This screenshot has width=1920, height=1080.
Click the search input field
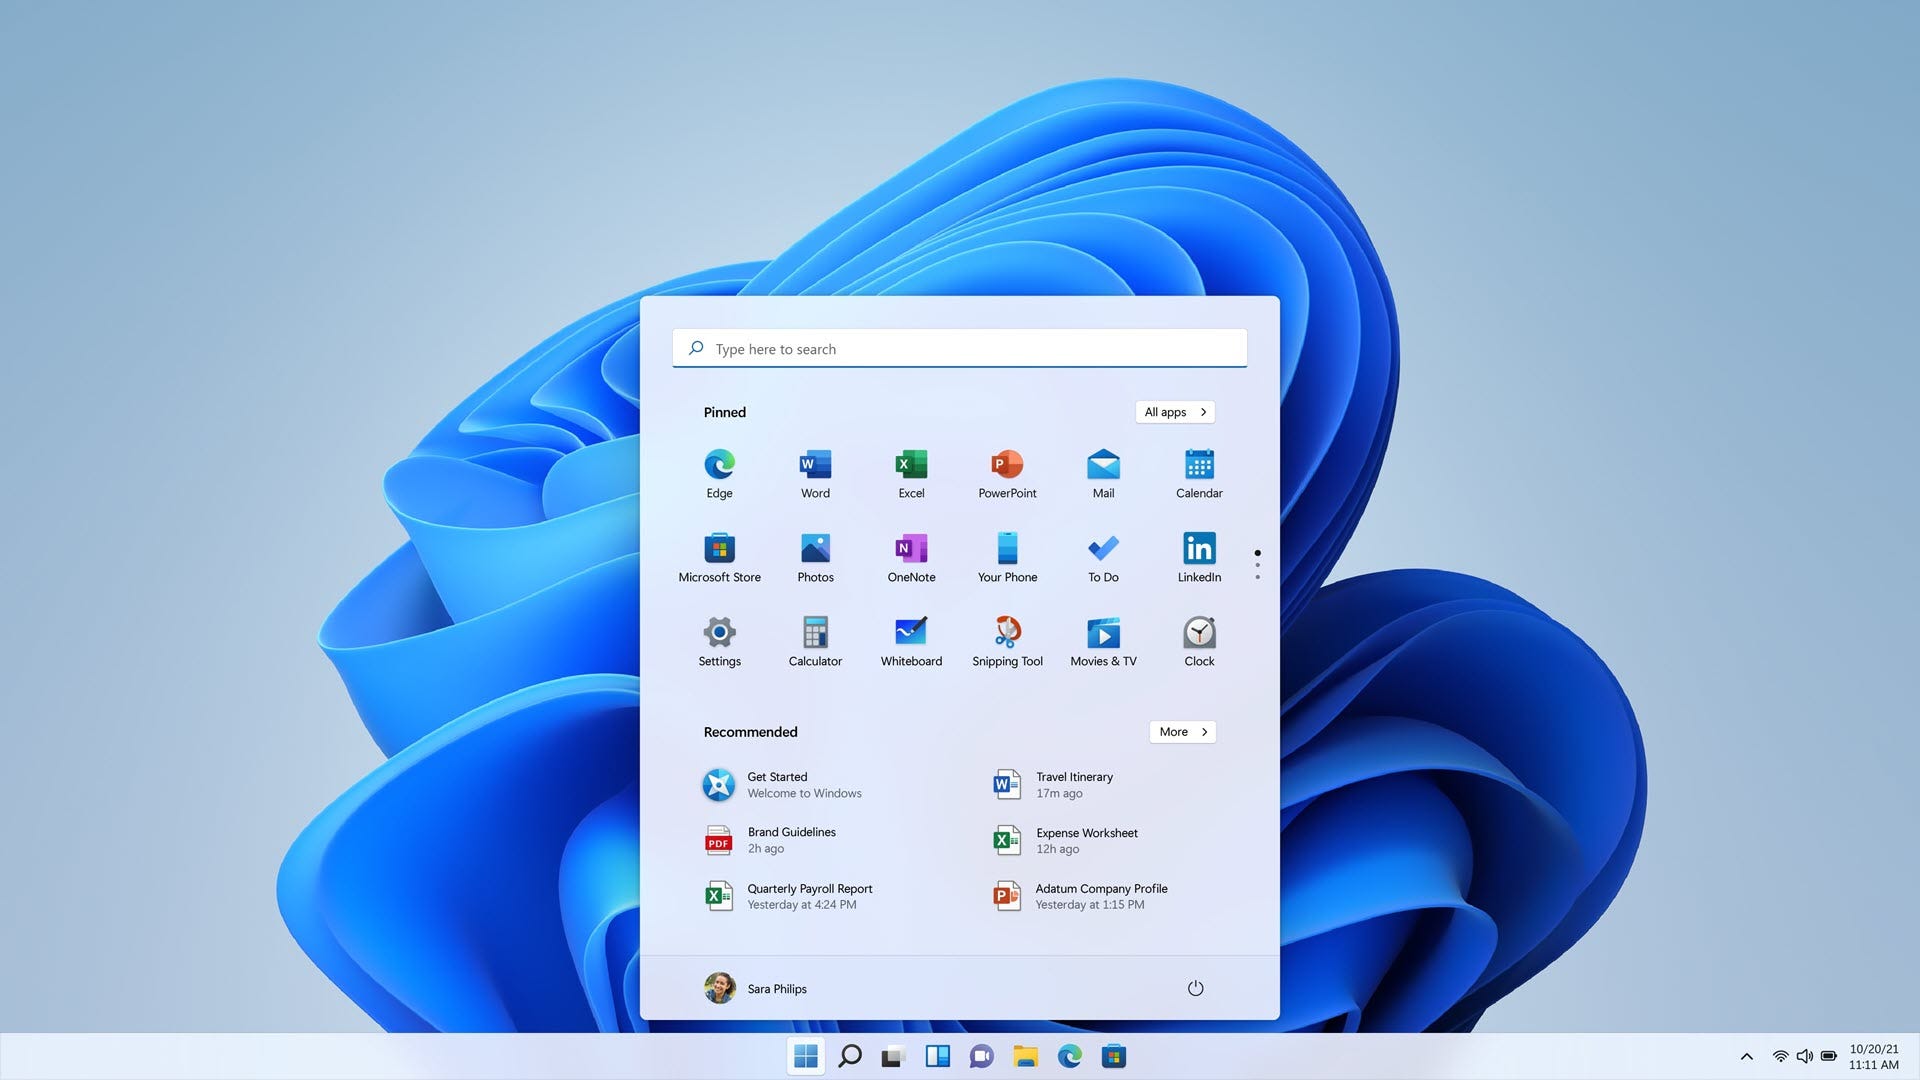click(960, 347)
